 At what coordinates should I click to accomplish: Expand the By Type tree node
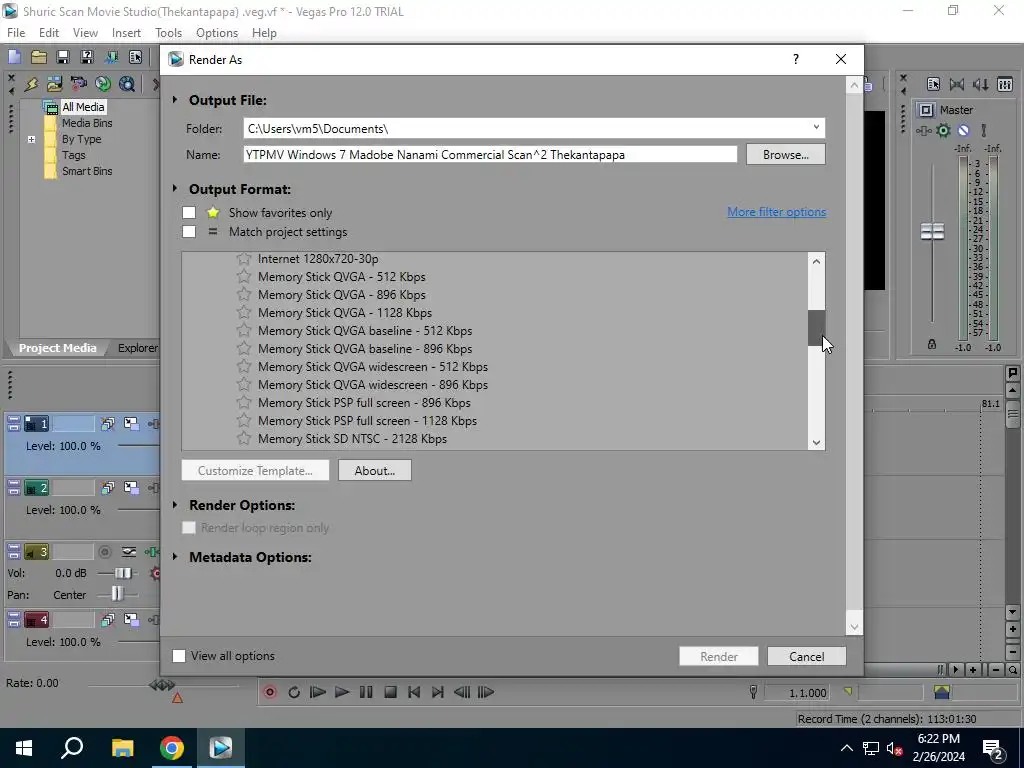(31, 139)
